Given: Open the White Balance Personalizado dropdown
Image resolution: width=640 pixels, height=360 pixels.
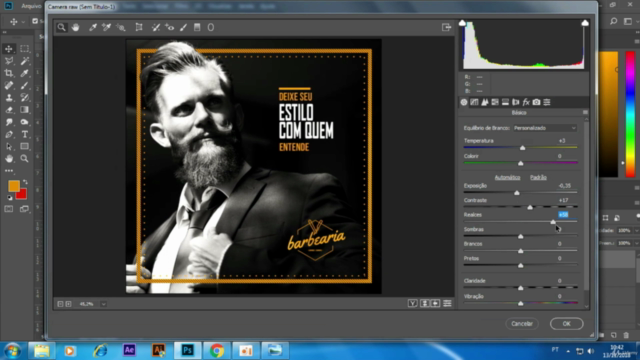Looking at the screenshot, I should coord(545,128).
